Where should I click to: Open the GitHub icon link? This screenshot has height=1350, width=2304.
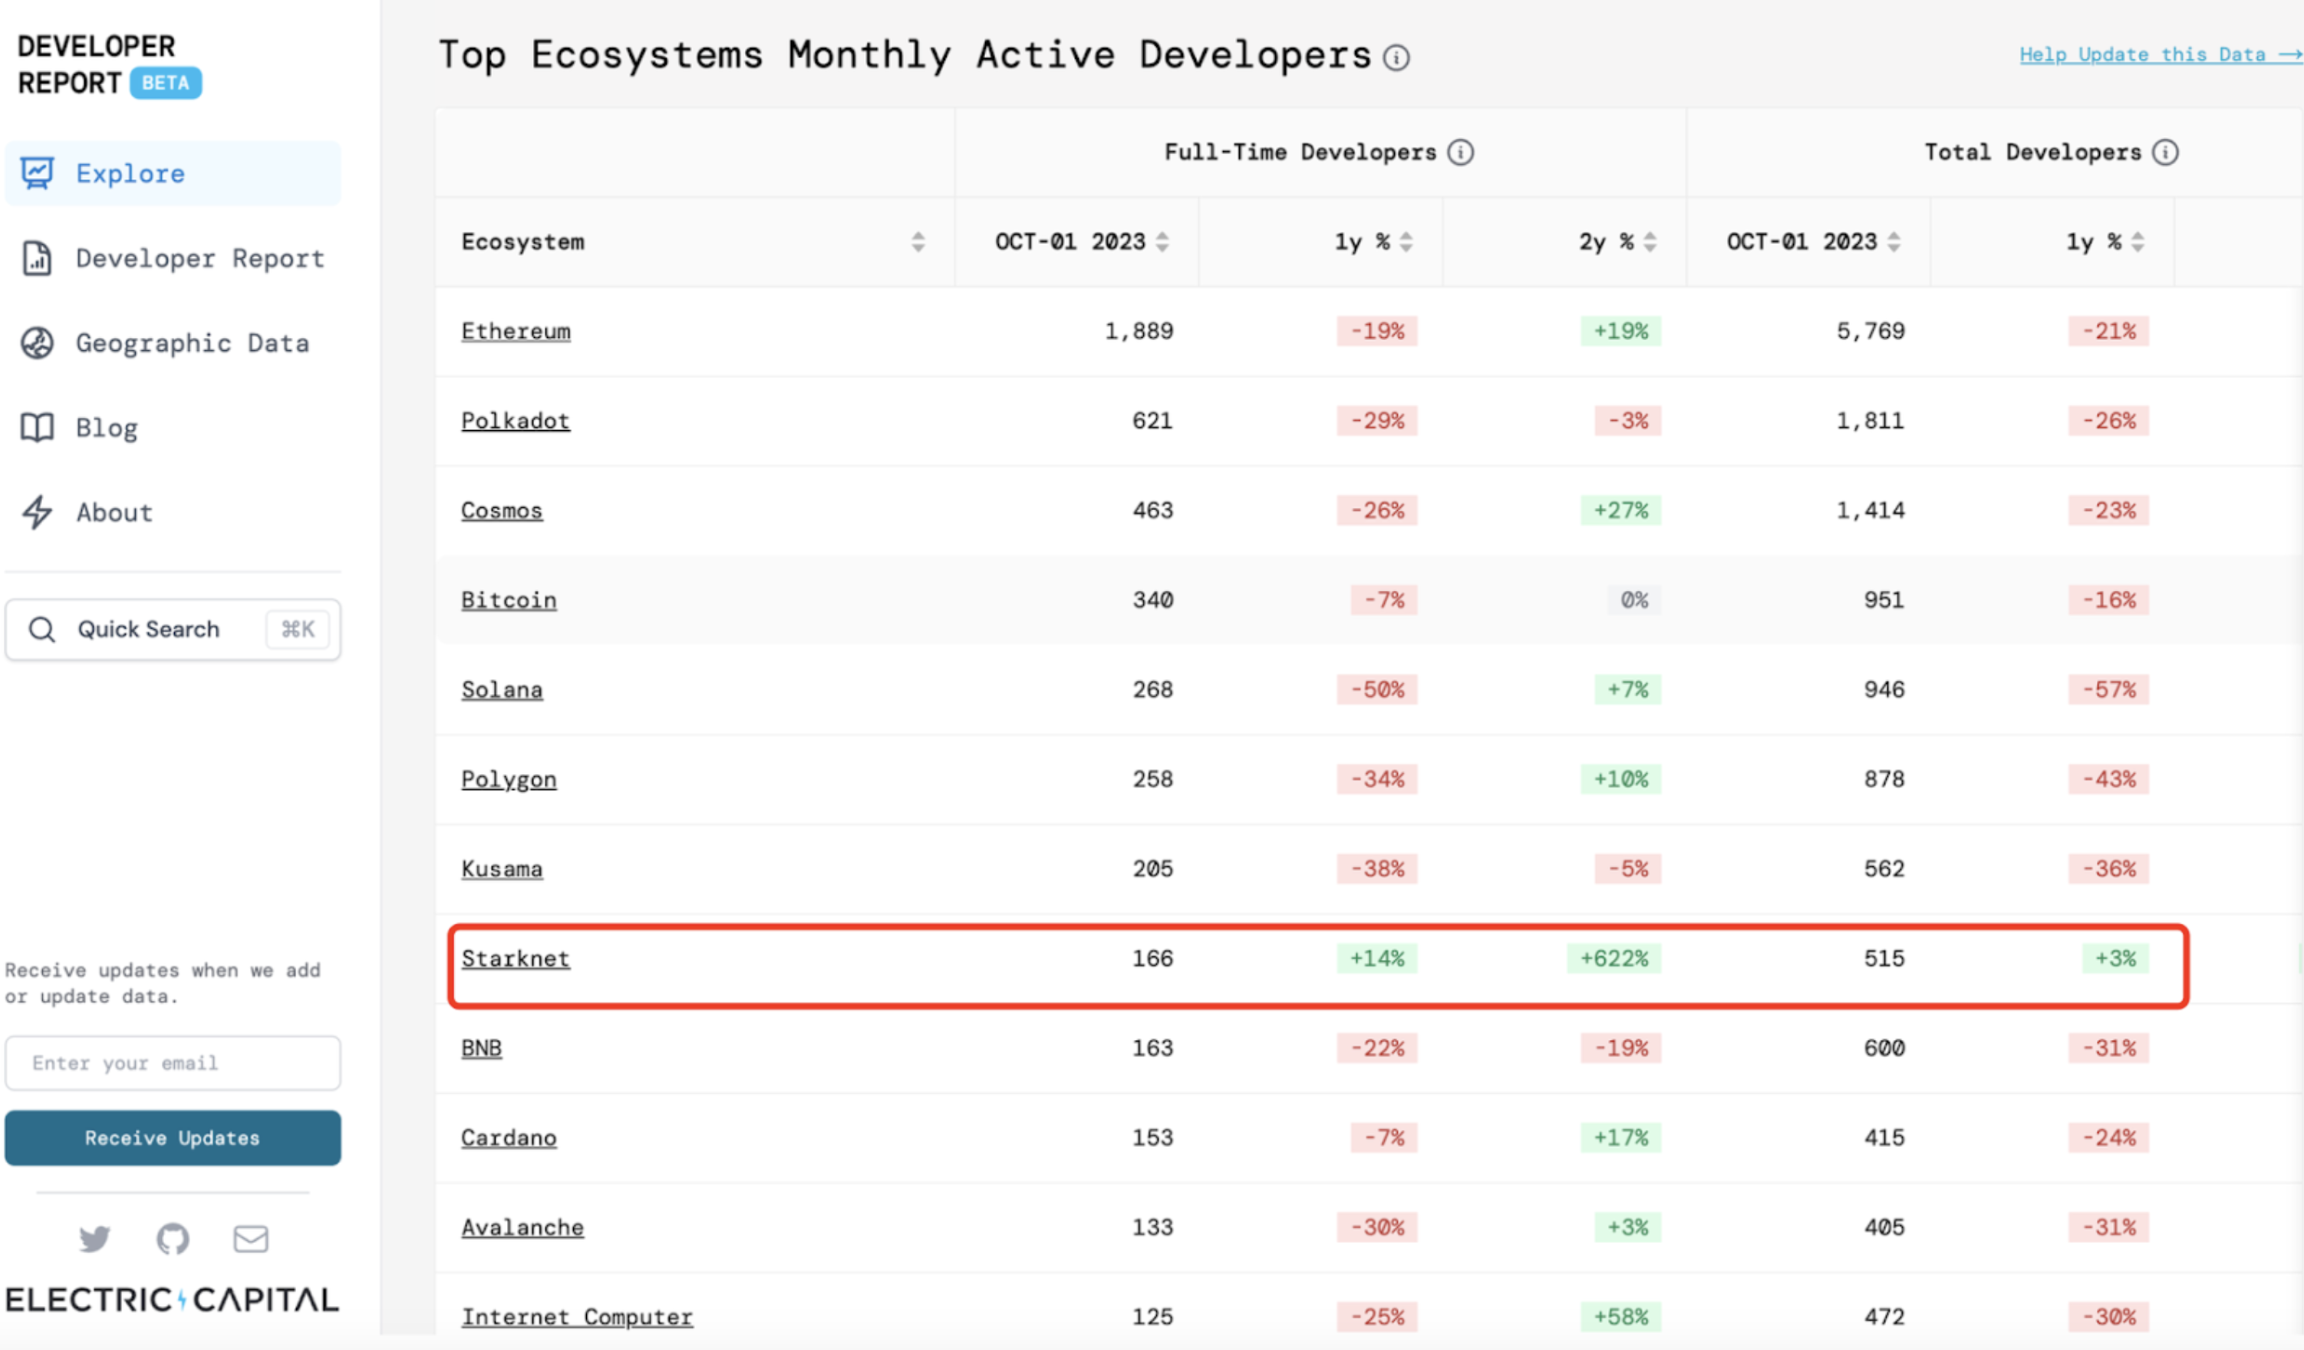[x=172, y=1239]
